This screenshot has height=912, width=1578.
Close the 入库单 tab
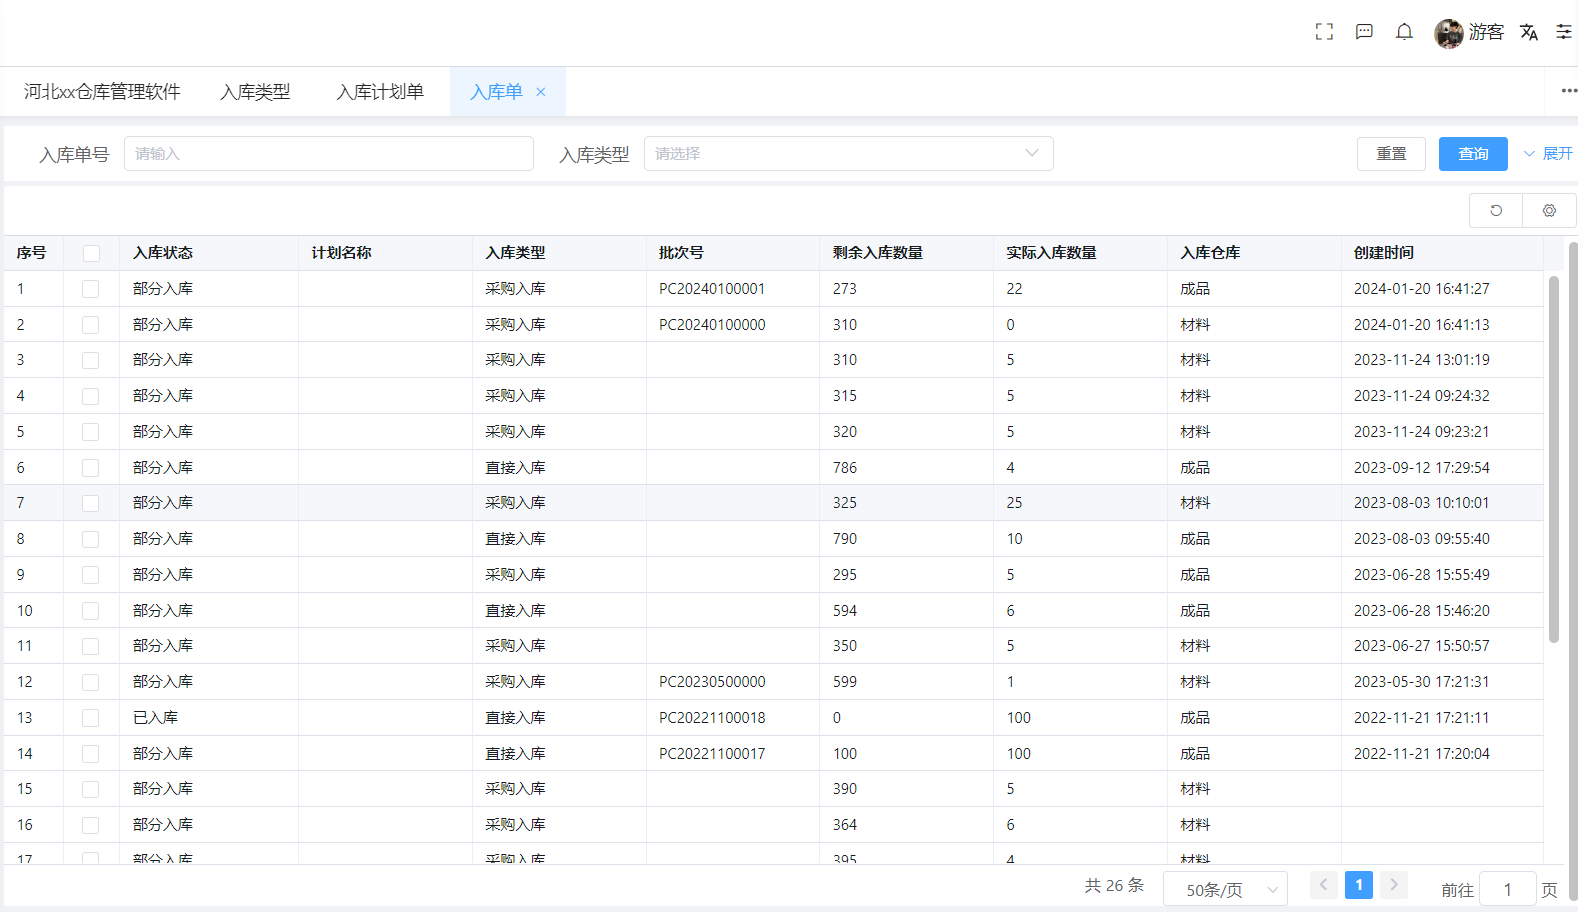tap(541, 92)
